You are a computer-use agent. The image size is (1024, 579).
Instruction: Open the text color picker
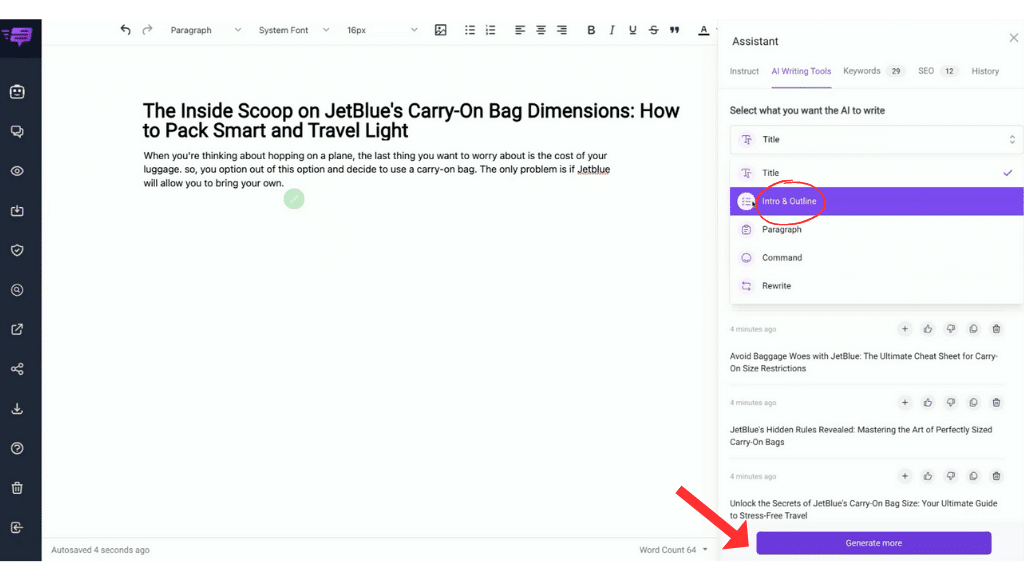pyautogui.click(x=703, y=30)
